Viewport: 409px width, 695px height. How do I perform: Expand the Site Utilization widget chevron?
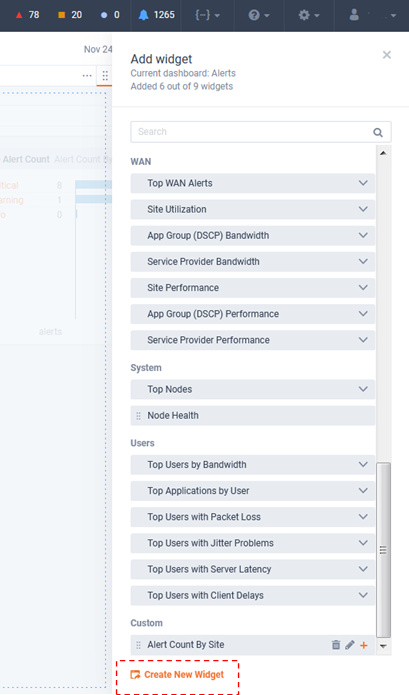coord(363,209)
